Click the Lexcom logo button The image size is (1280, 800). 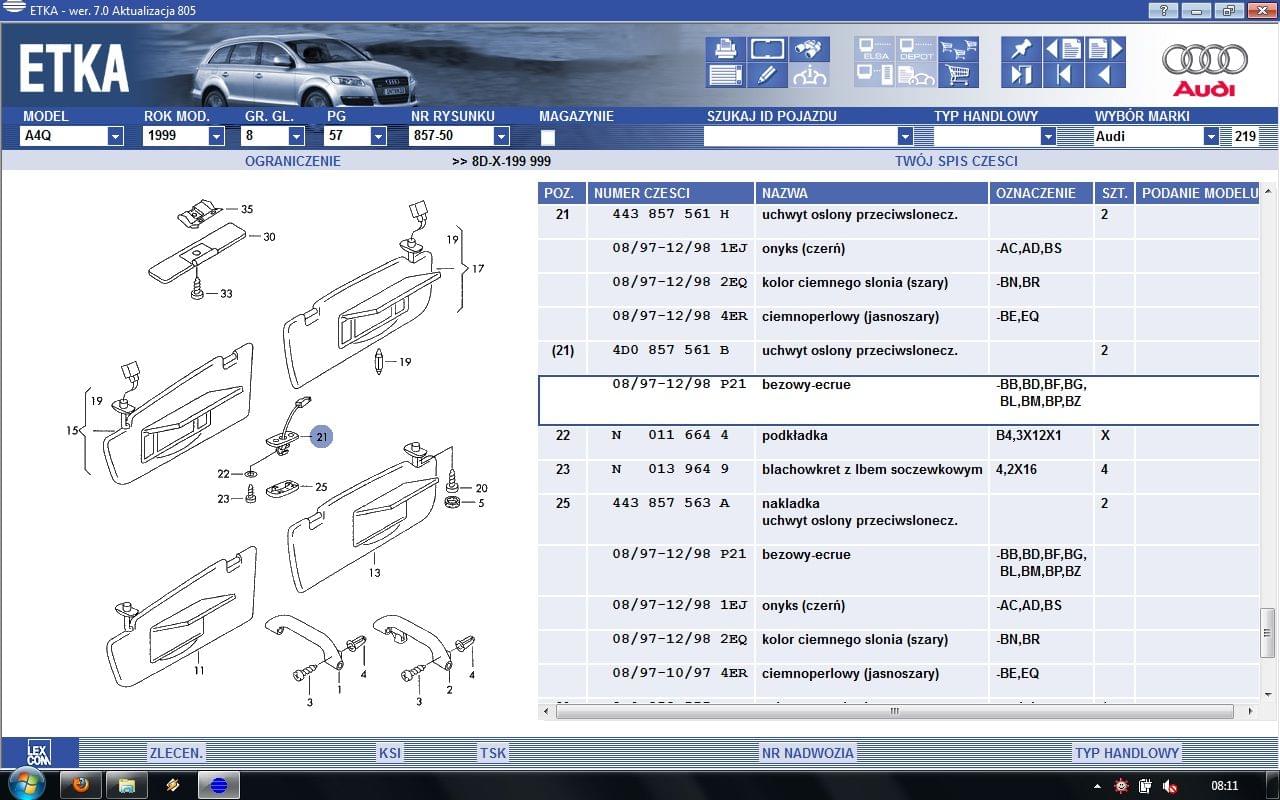[38, 753]
